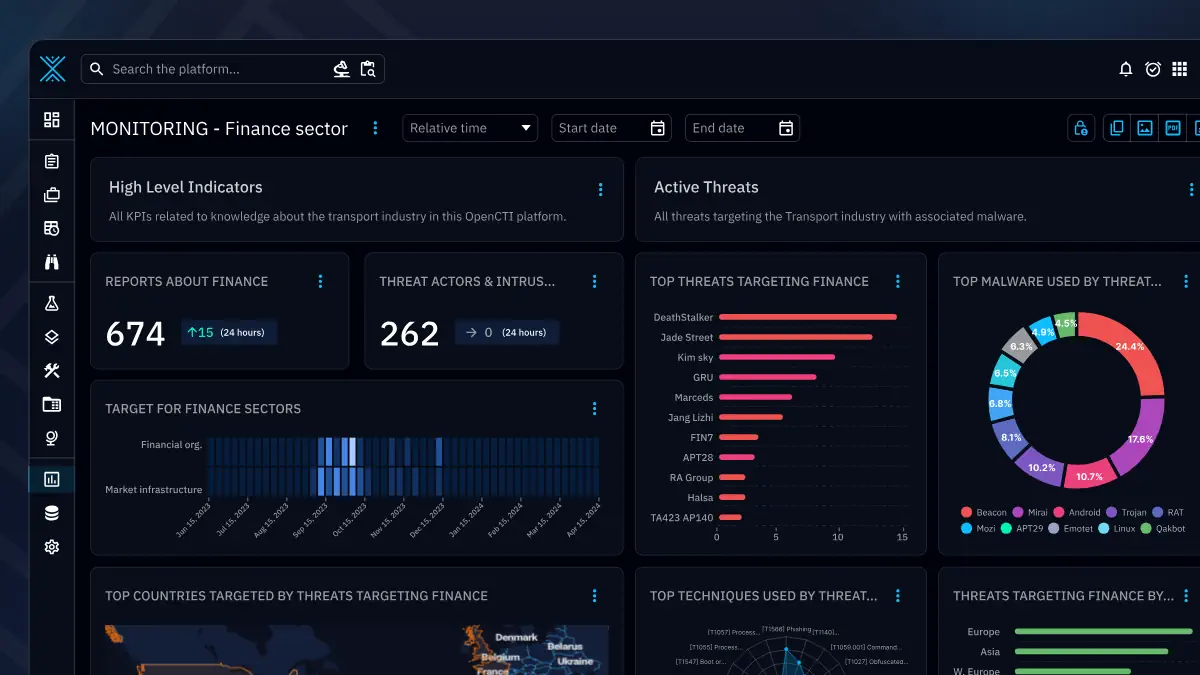The image size is (1200, 675).
Task: Open settings gear in sidebar
Action: pos(52,547)
